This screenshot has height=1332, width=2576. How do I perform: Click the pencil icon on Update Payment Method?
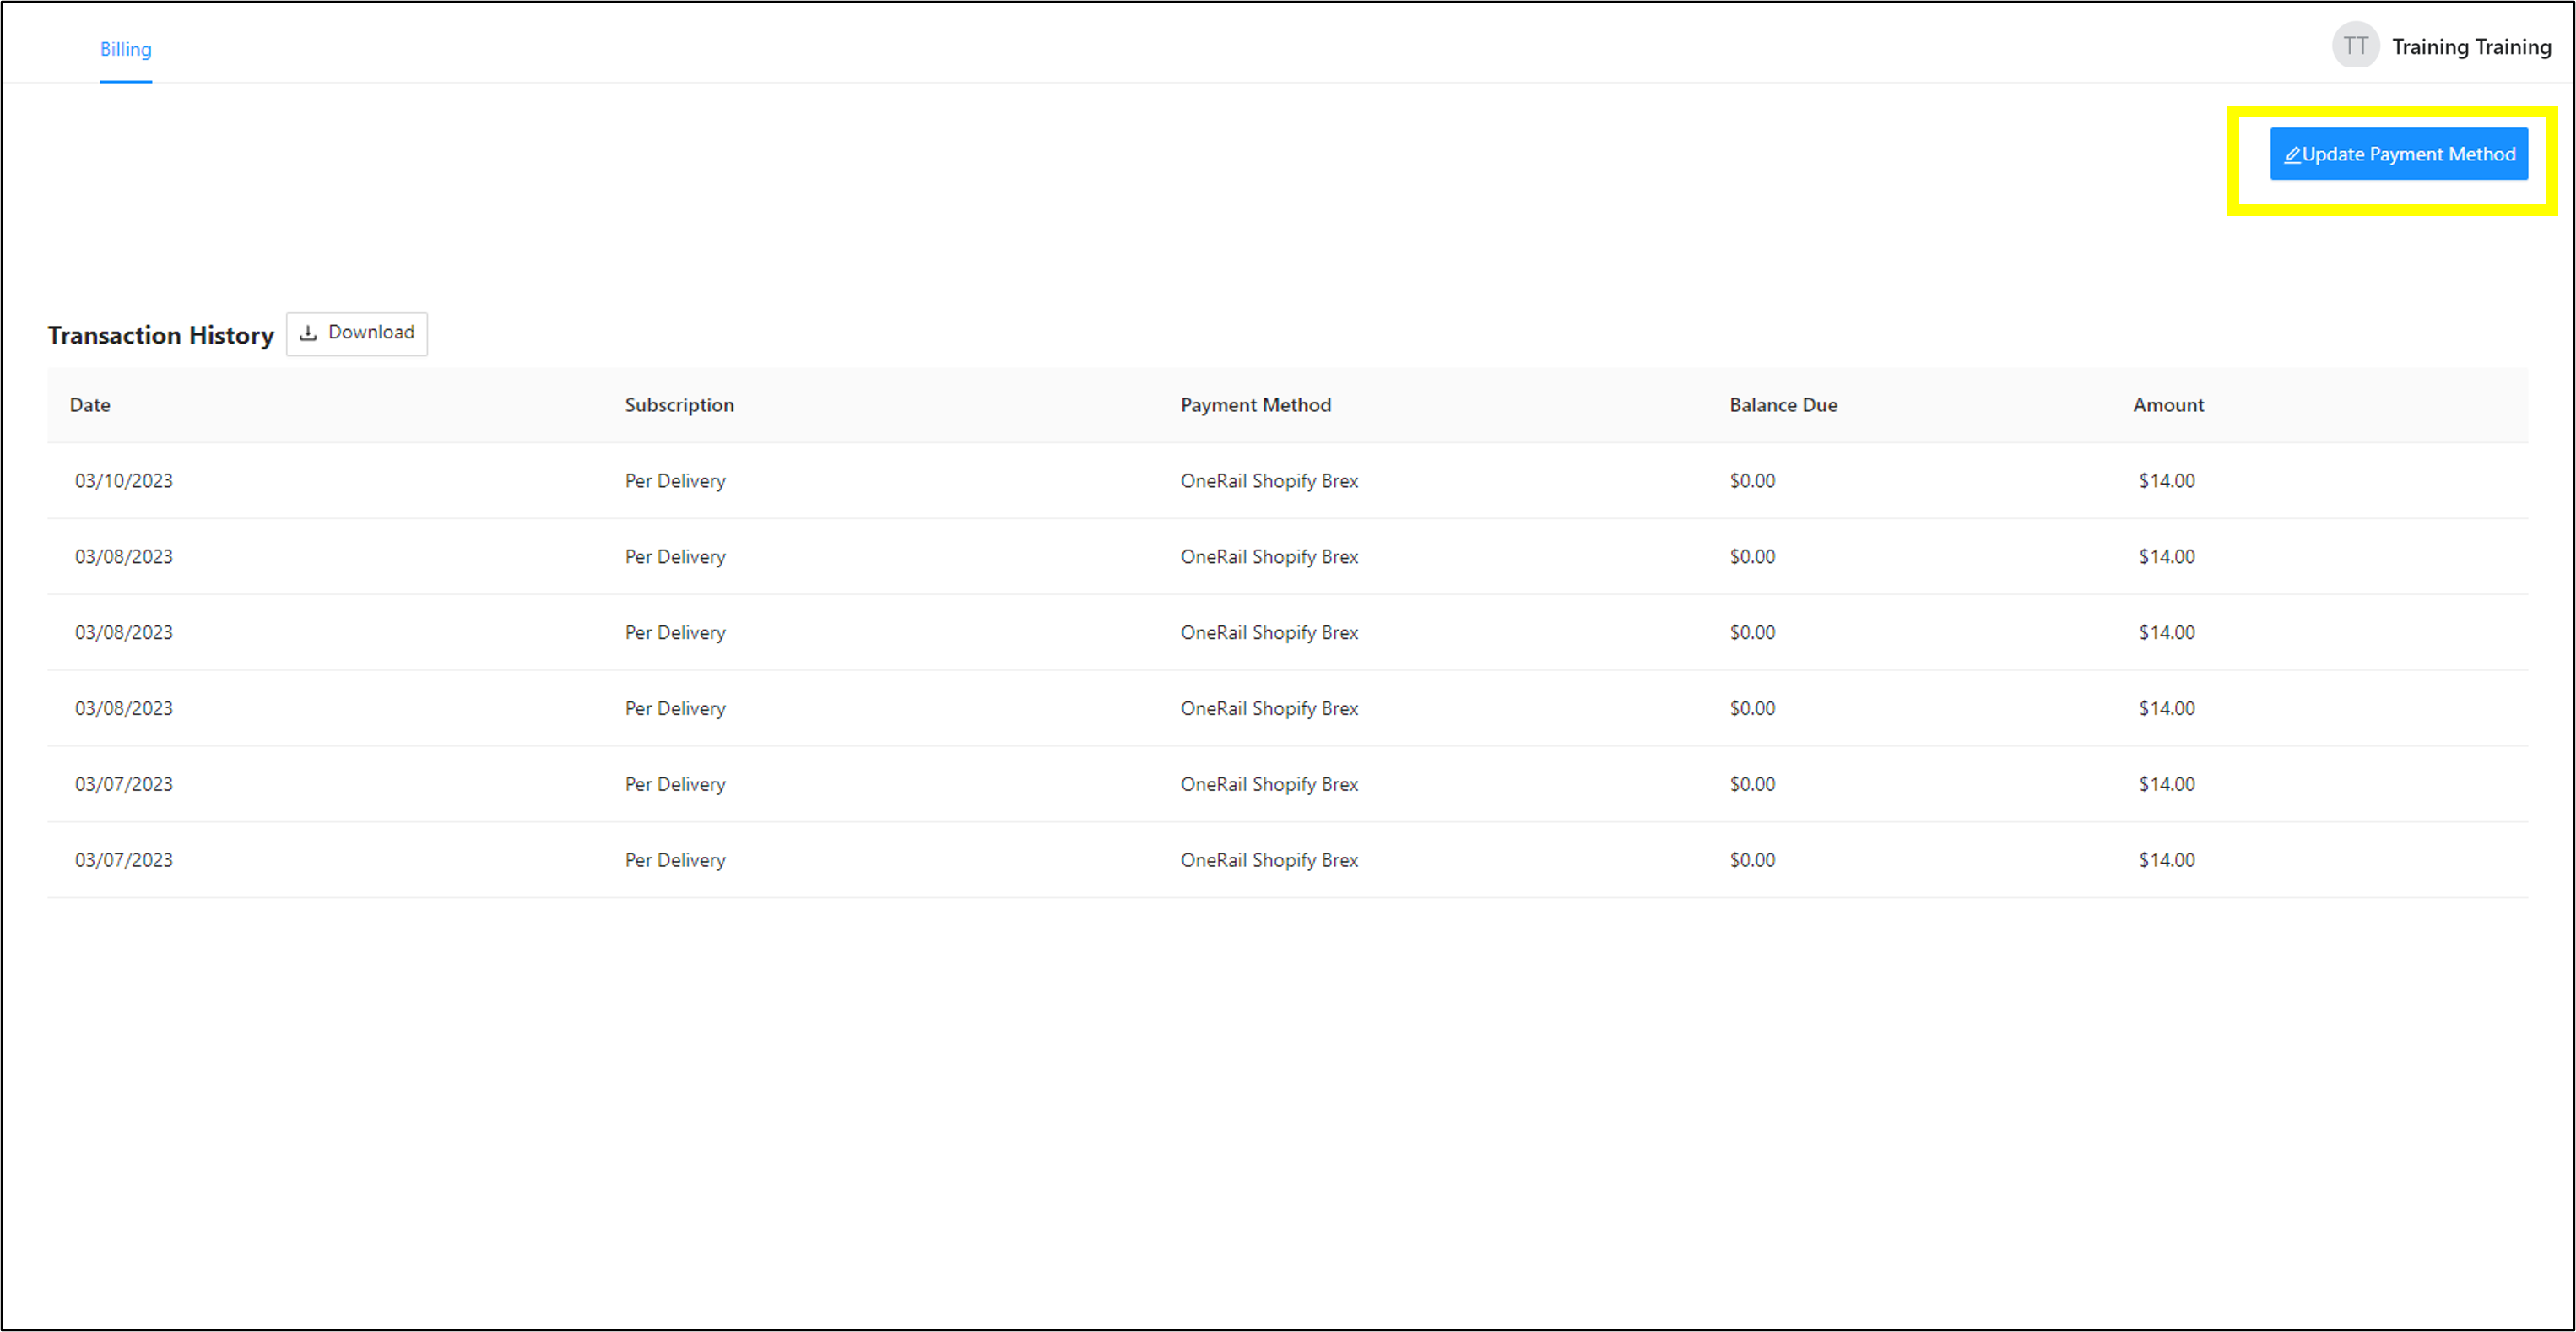click(x=2292, y=155)
